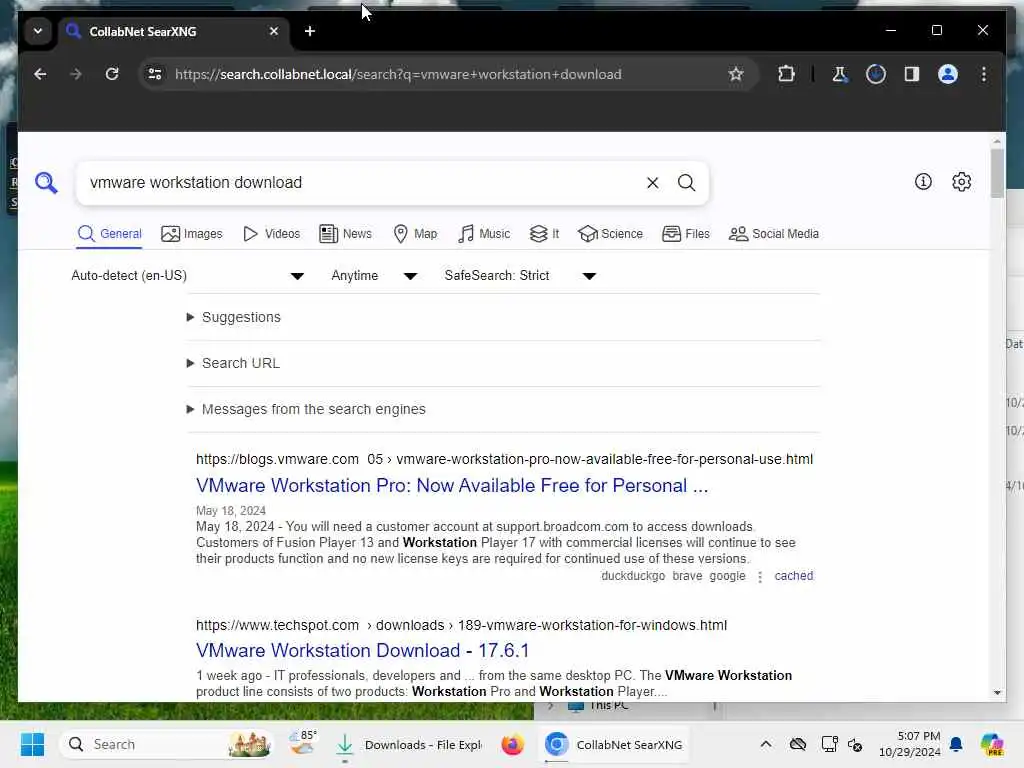
Task: Open the Chrome profile avatar
Action: (x=948, y=74)
